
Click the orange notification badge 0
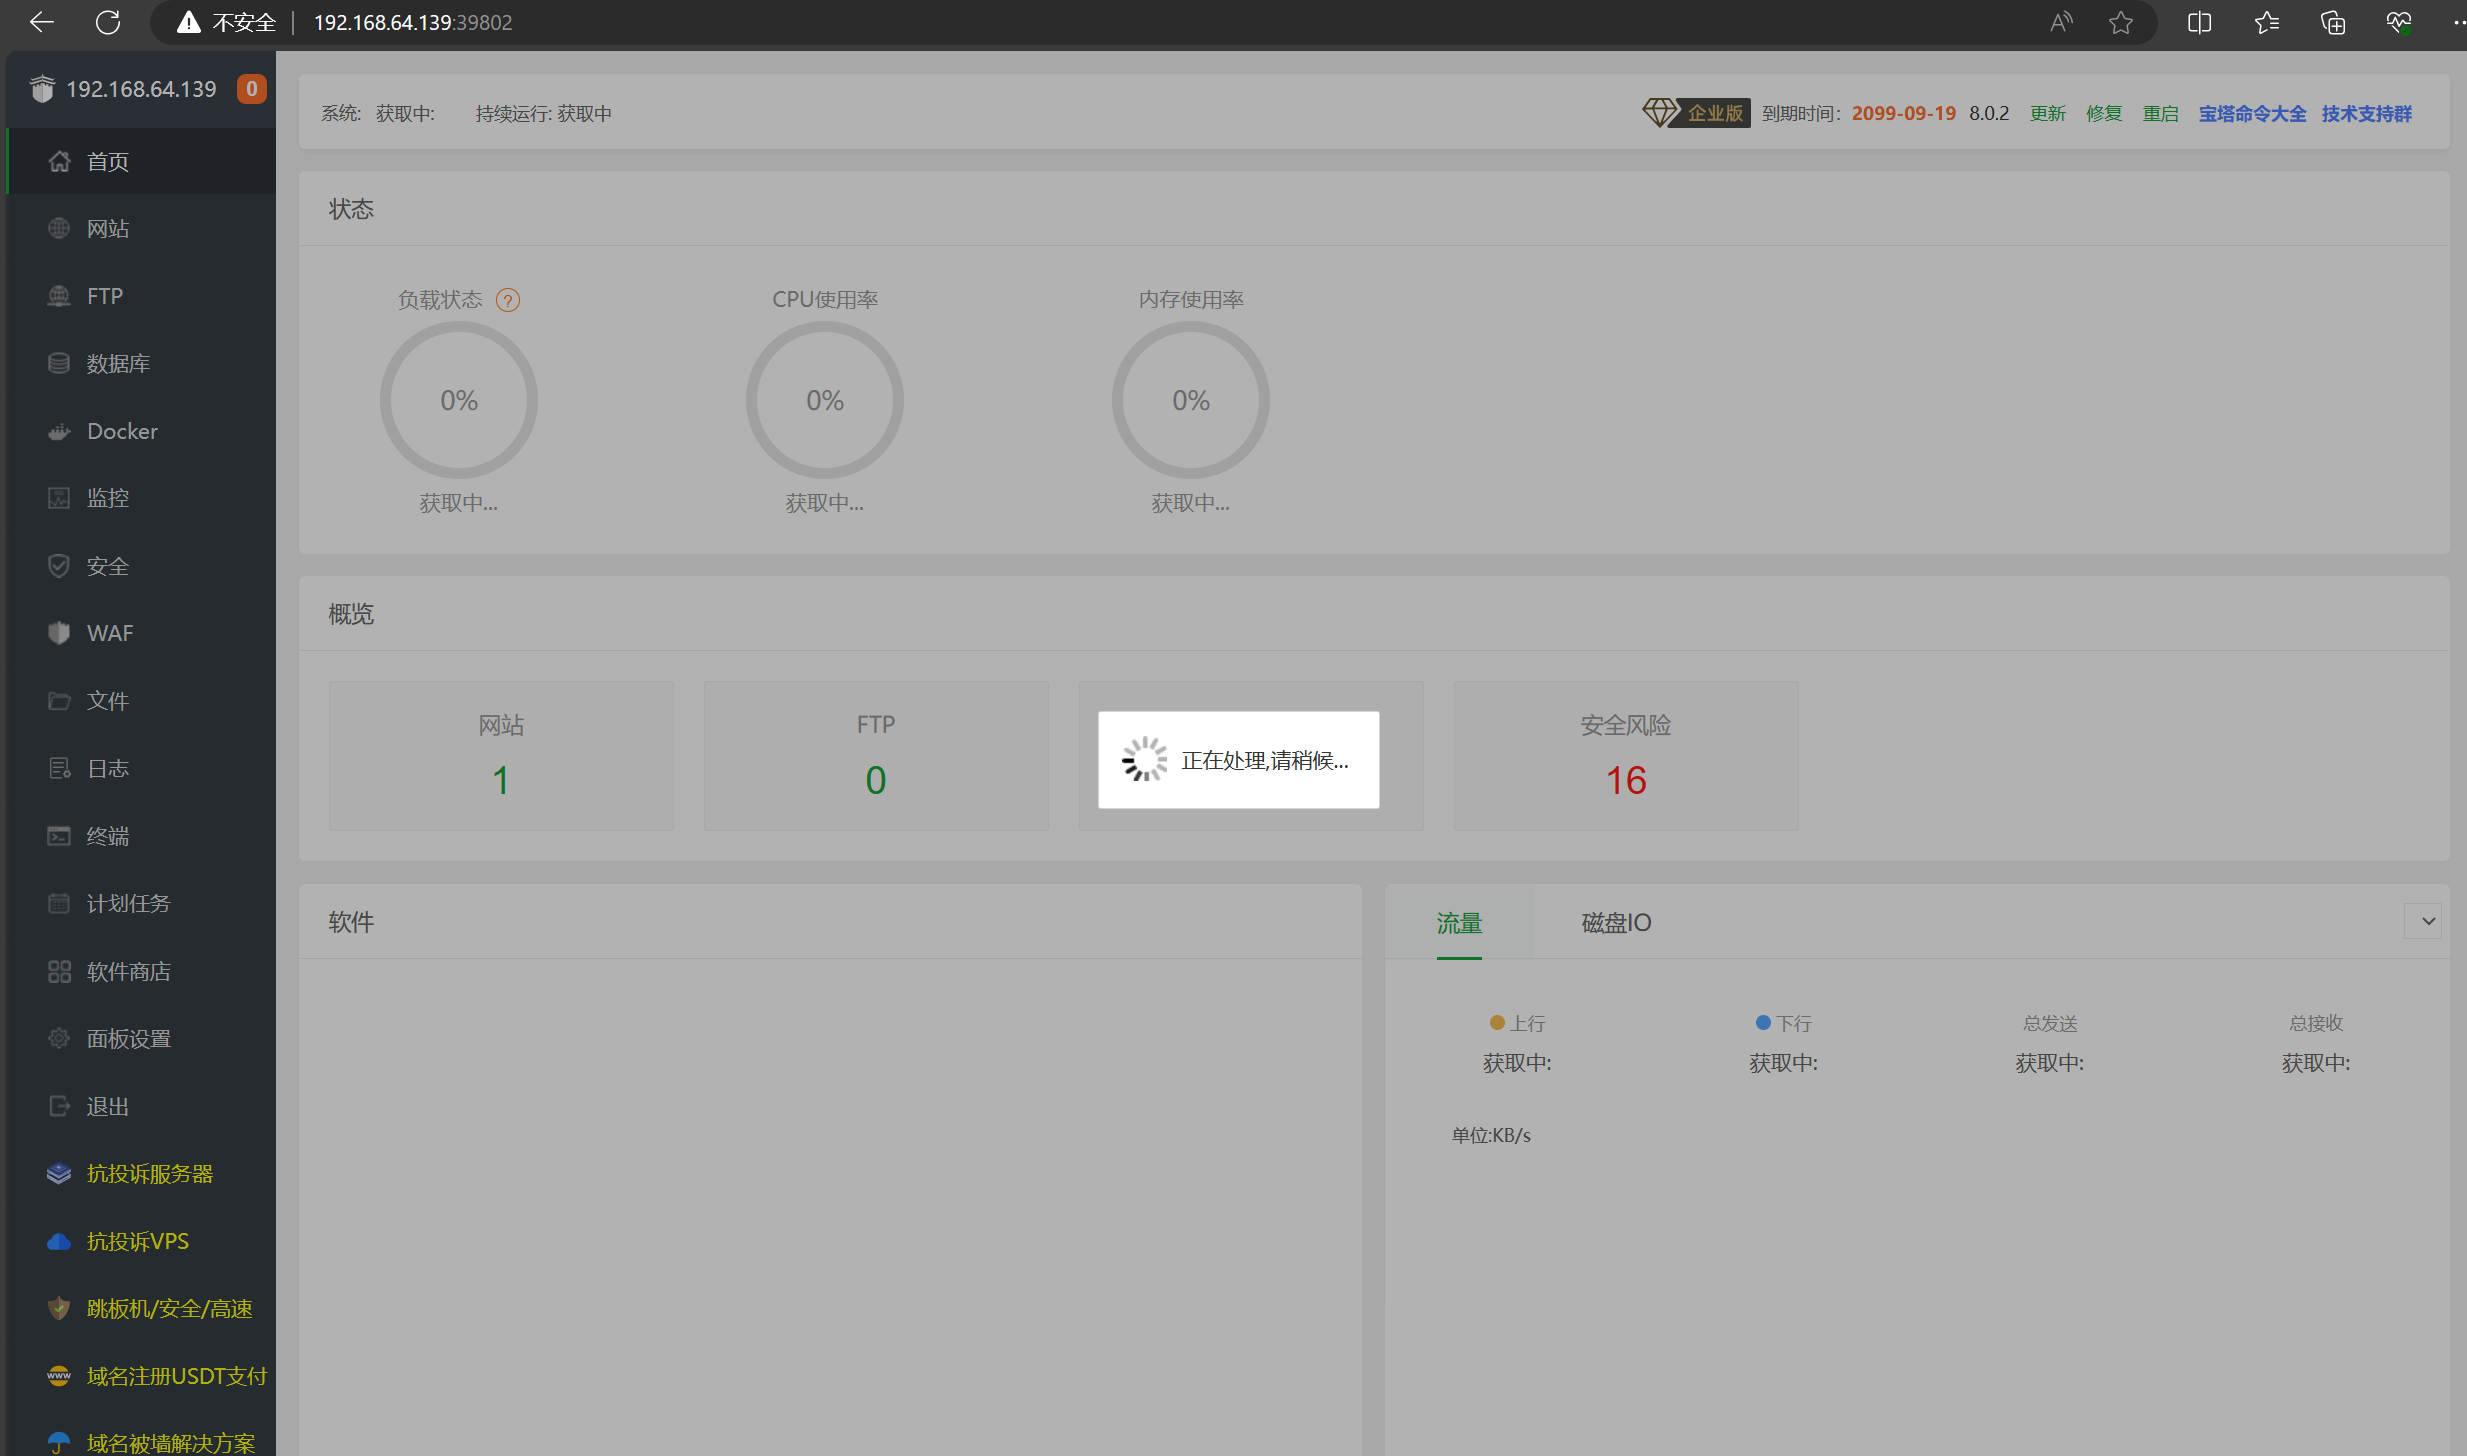(251, 89)
